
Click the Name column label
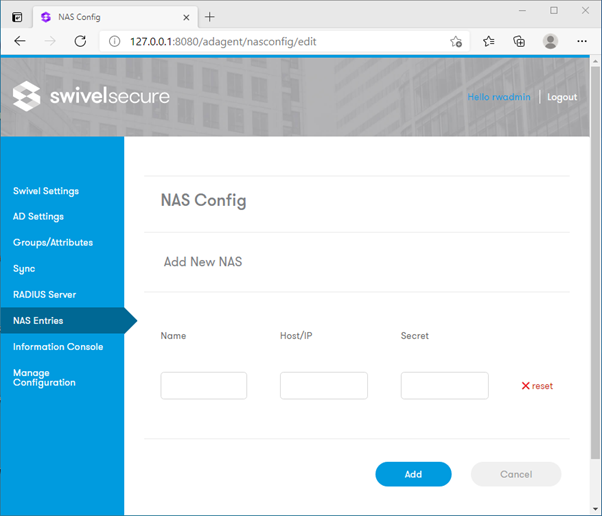click(173, 336)
